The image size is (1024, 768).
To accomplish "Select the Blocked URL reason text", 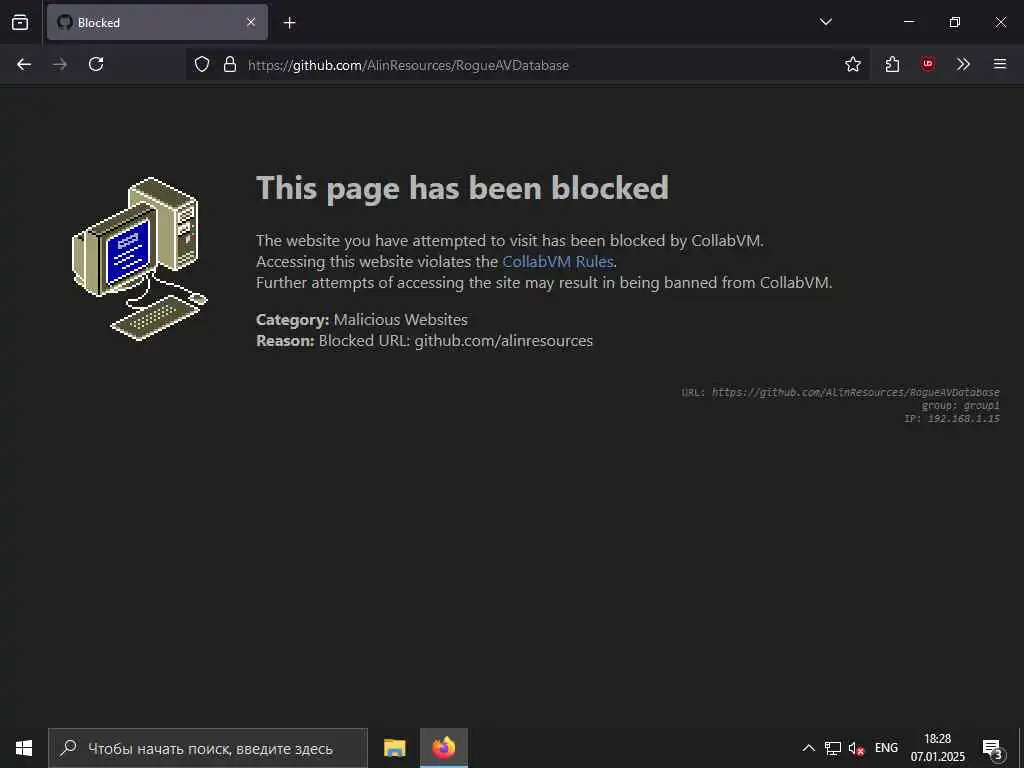I will (424, 340).
